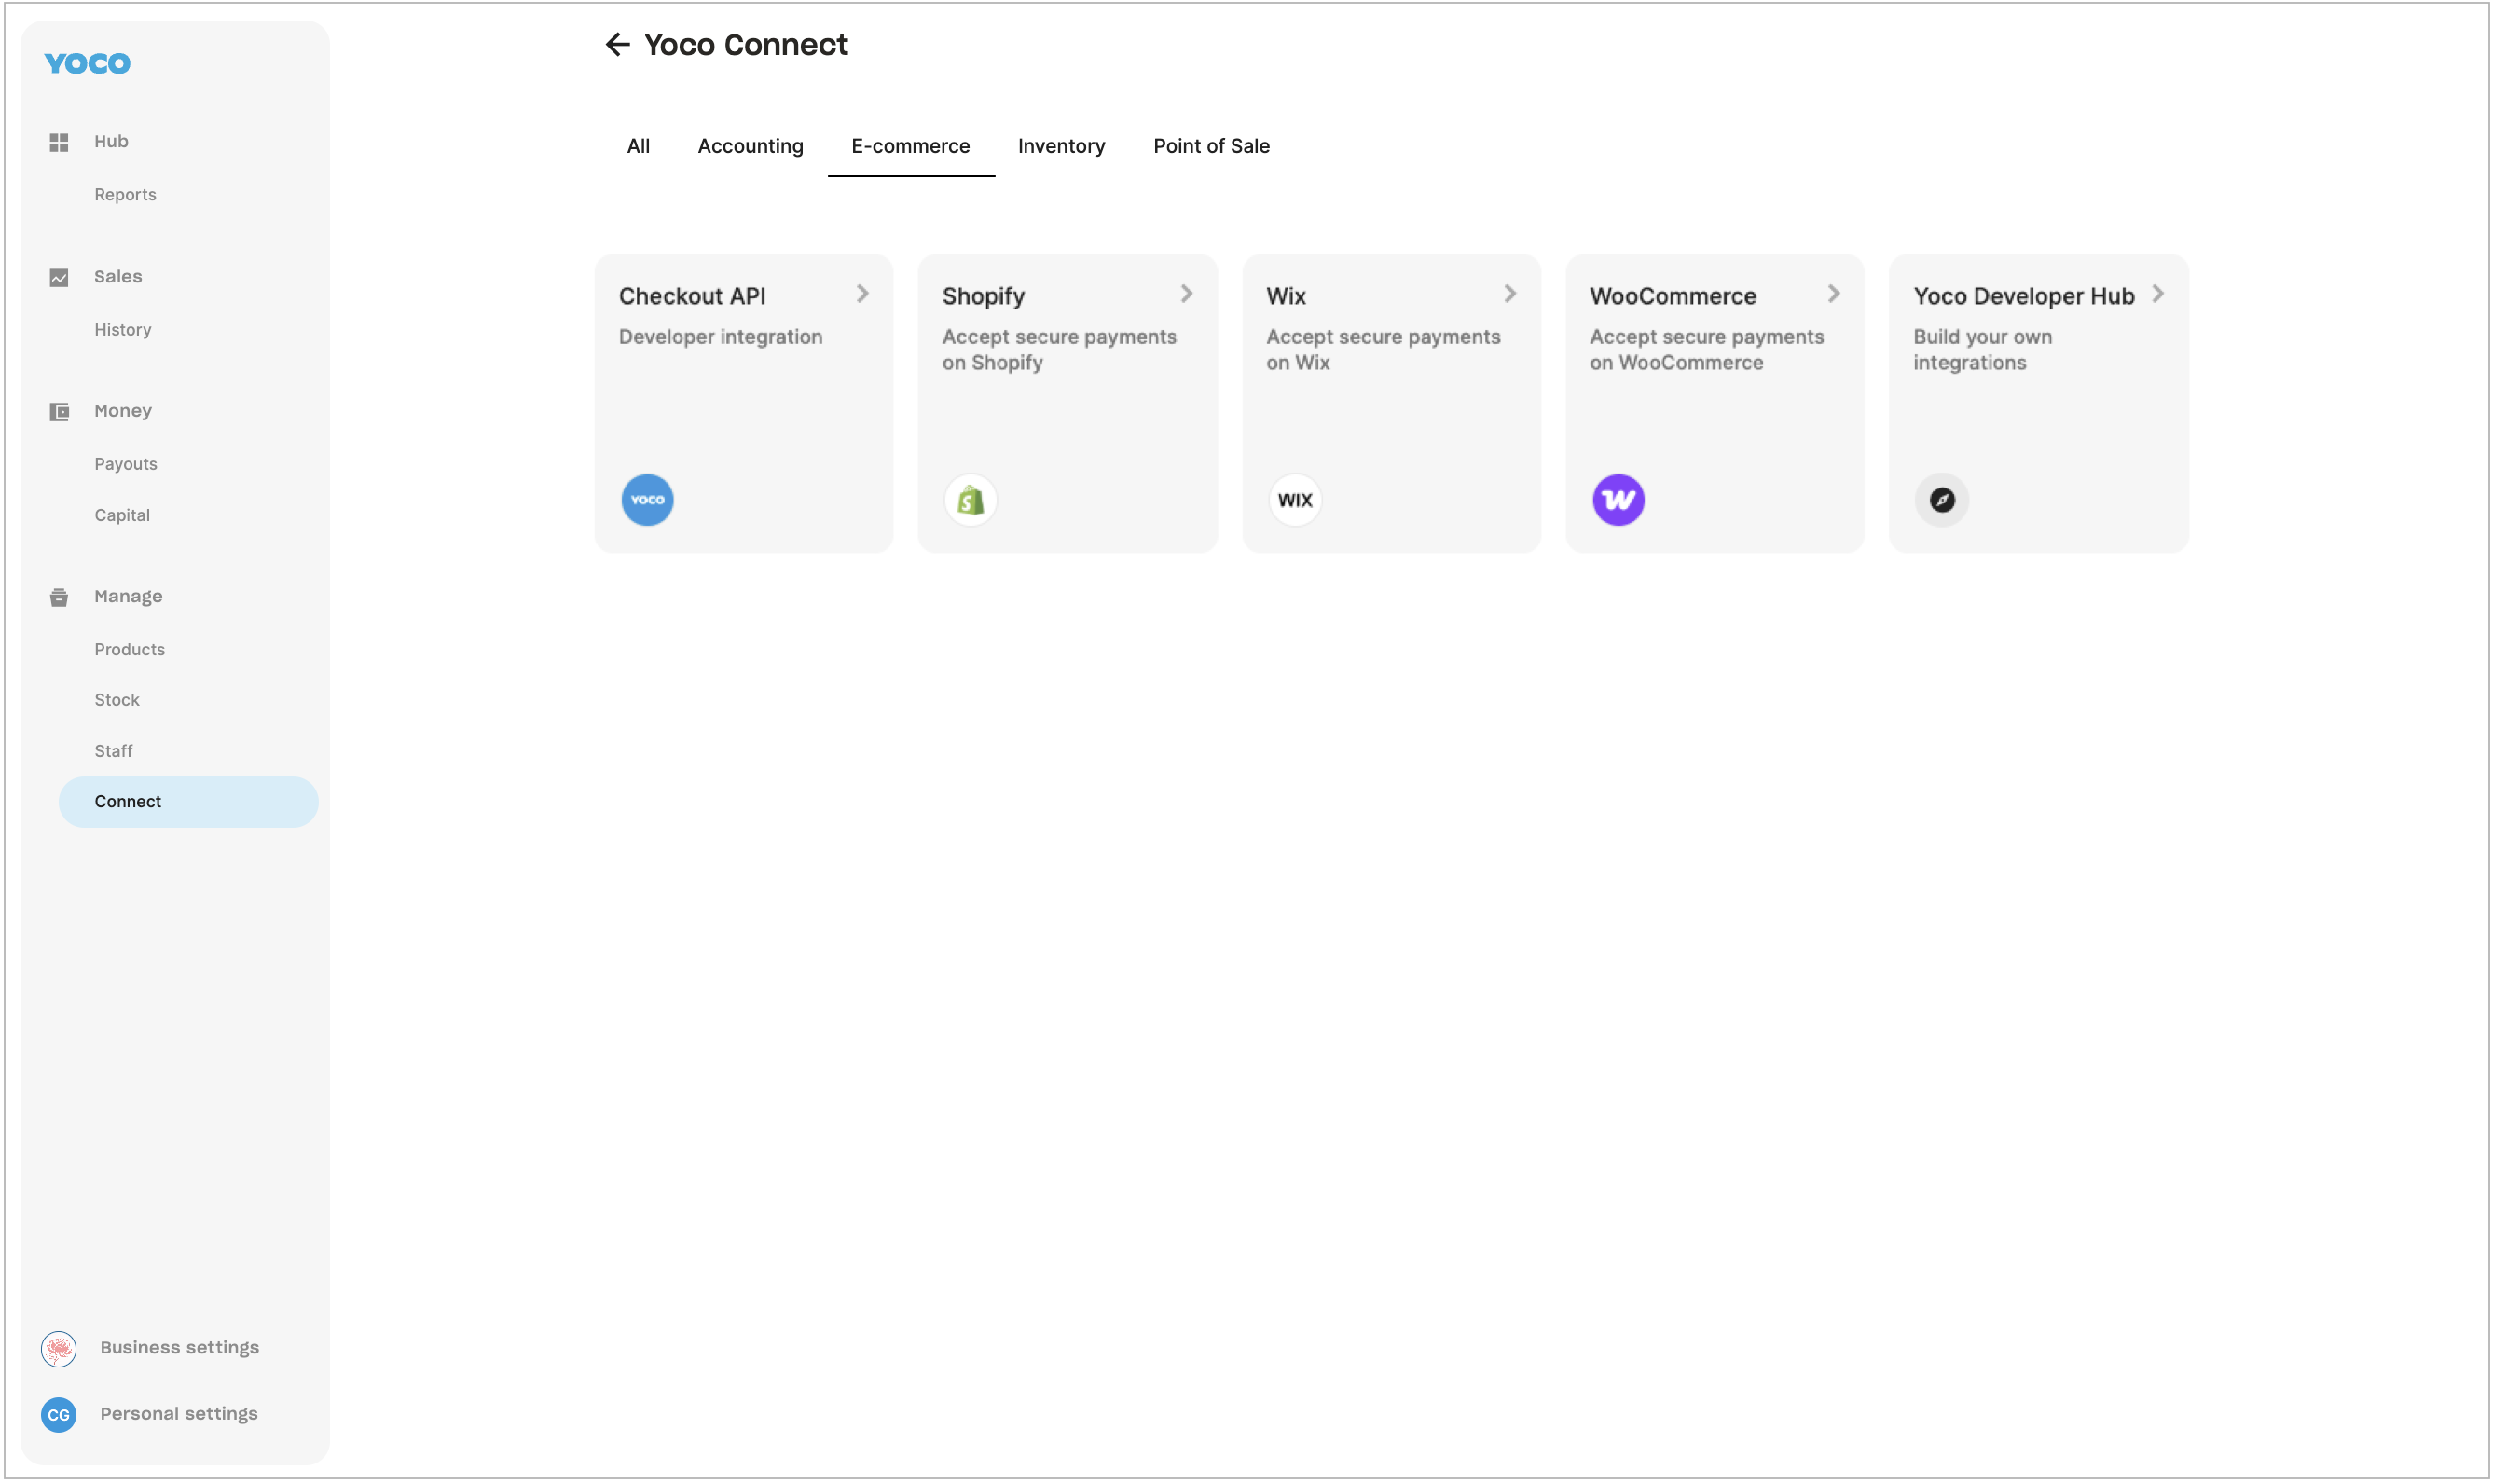
Task: Switch to the Inventory tab
Action: tap(1061, 146)
